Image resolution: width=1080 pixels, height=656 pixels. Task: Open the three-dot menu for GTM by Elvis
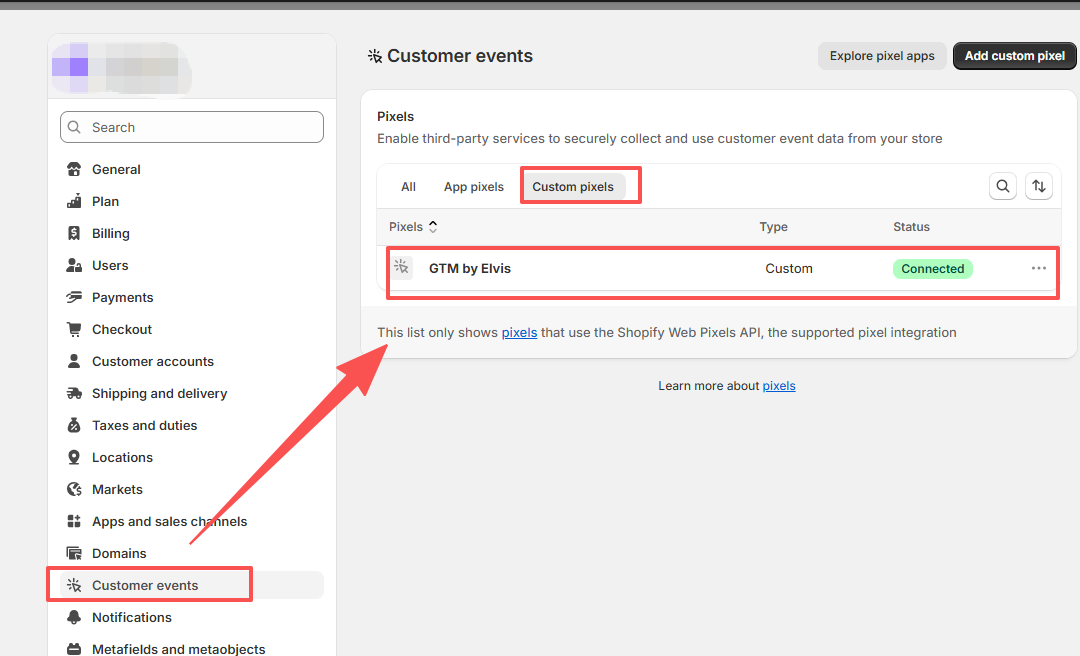1039,268
